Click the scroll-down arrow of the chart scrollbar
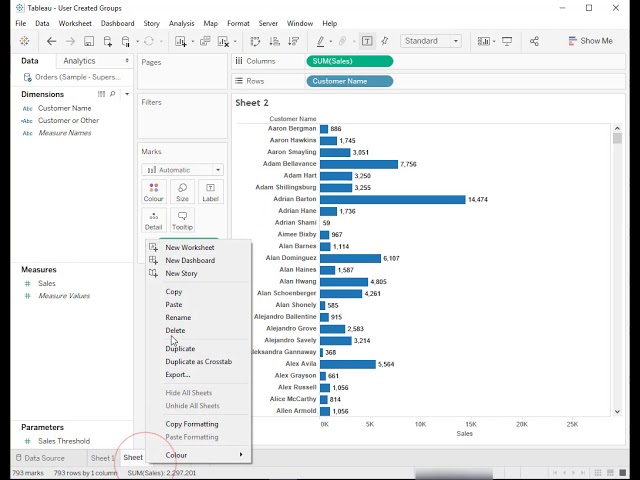The width and height of the screenshot is (640, 480). 617,412
